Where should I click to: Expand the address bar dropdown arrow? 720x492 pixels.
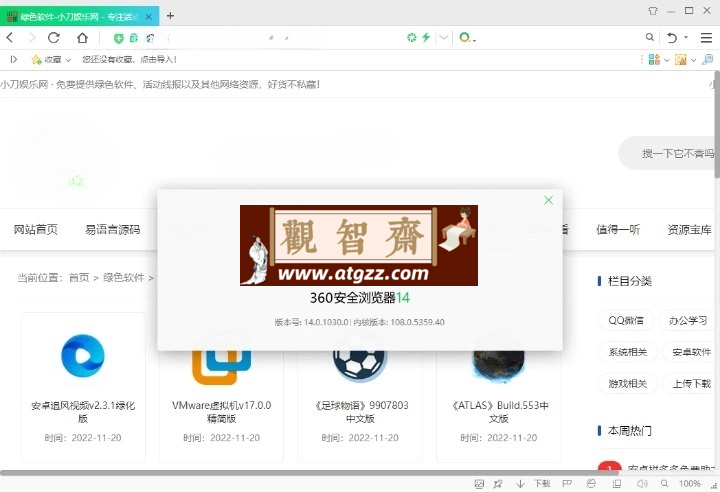(443, 38)
